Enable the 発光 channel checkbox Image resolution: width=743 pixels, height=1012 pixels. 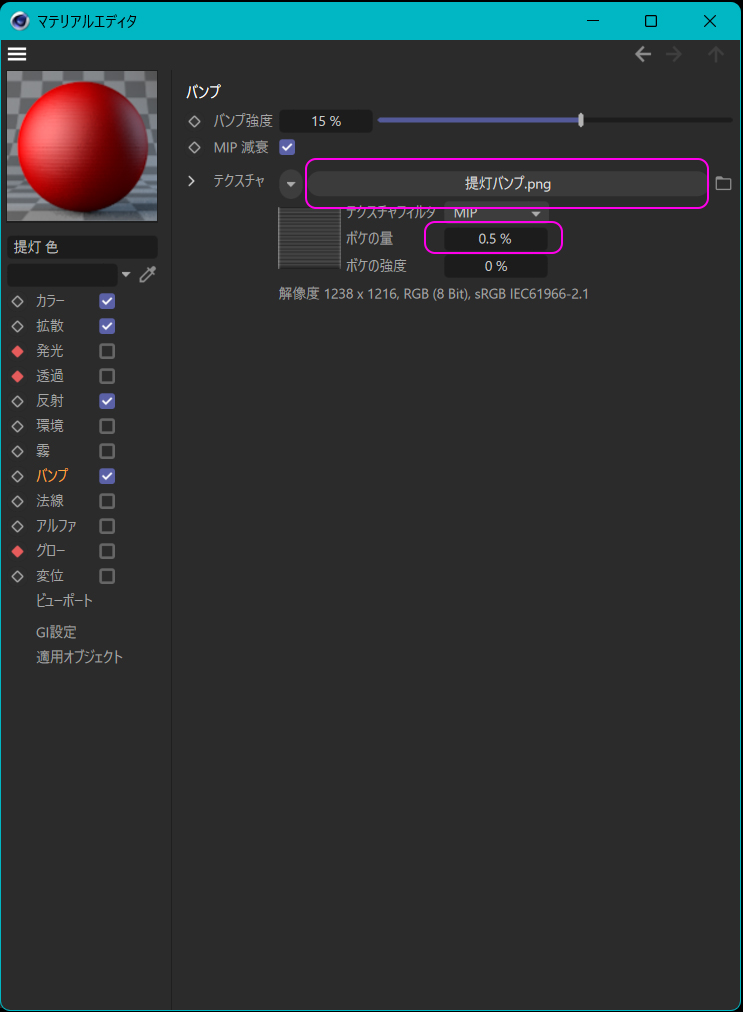coord(107,351)
